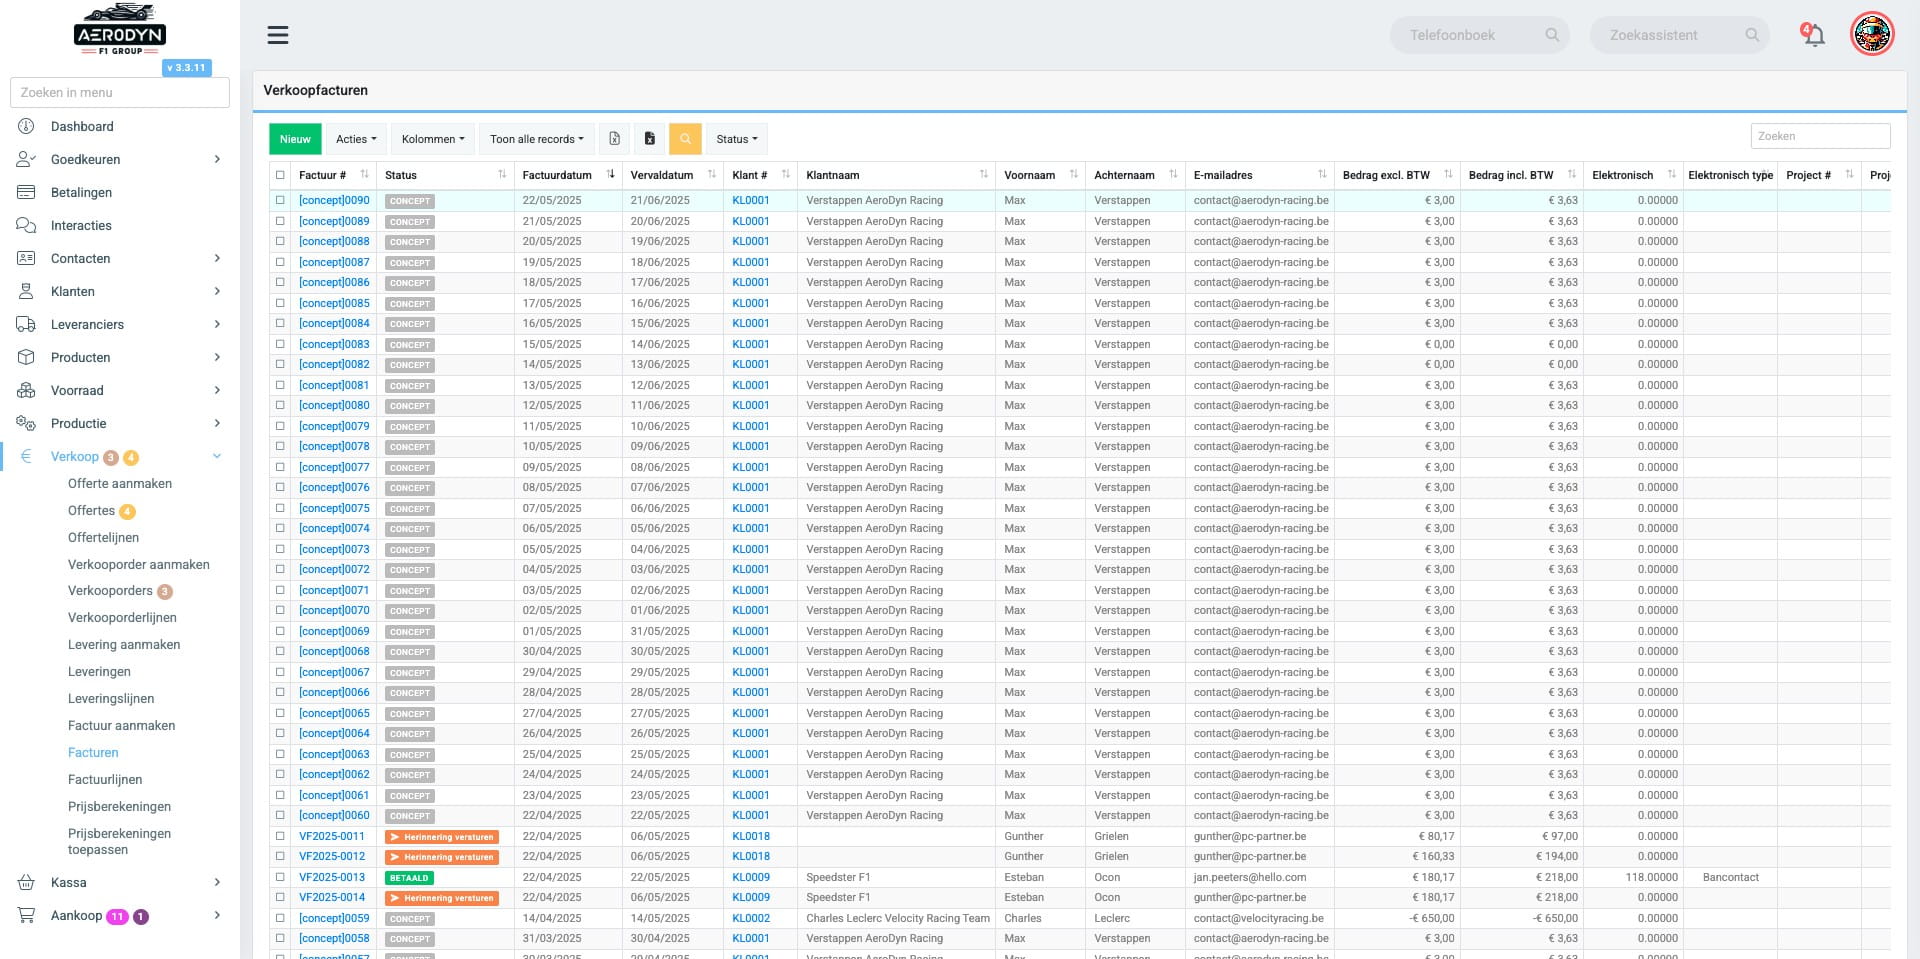The height and width of the screenshot is (959, 1920).
Task: Click the Voorraad stock icon
Action: point(26,390)
